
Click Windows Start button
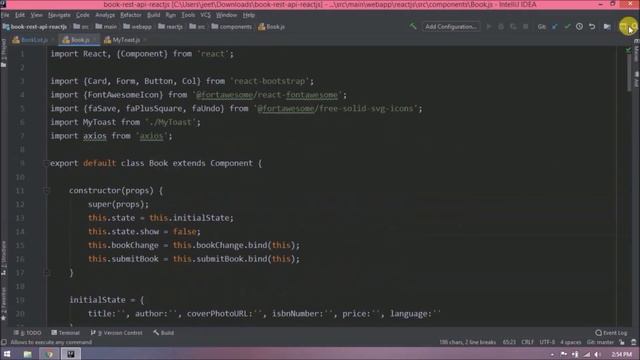[x=7, y=354]
